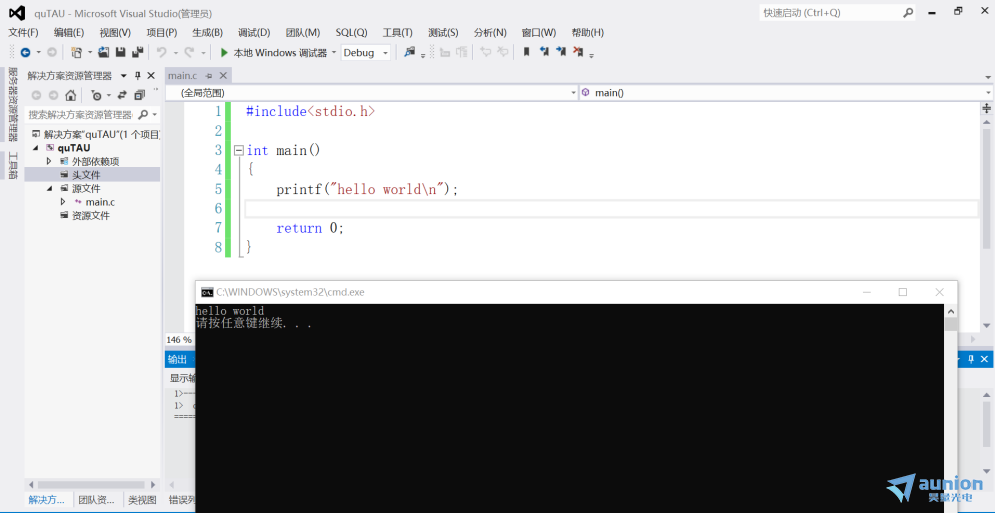This screenshot has height=513, width=995.
Task: Open the 生成(B) menu
Action: click(x=208, y=32)
